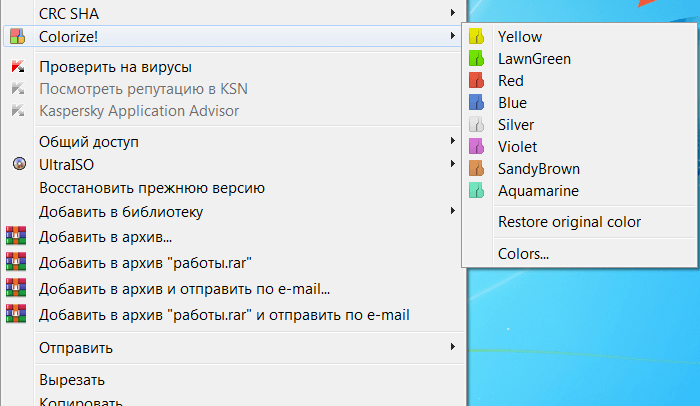Expand the Добавить в библиотеку submenu arrow
Image resolution: width=700 pixels, height=406 pixels.
point(453,210)
